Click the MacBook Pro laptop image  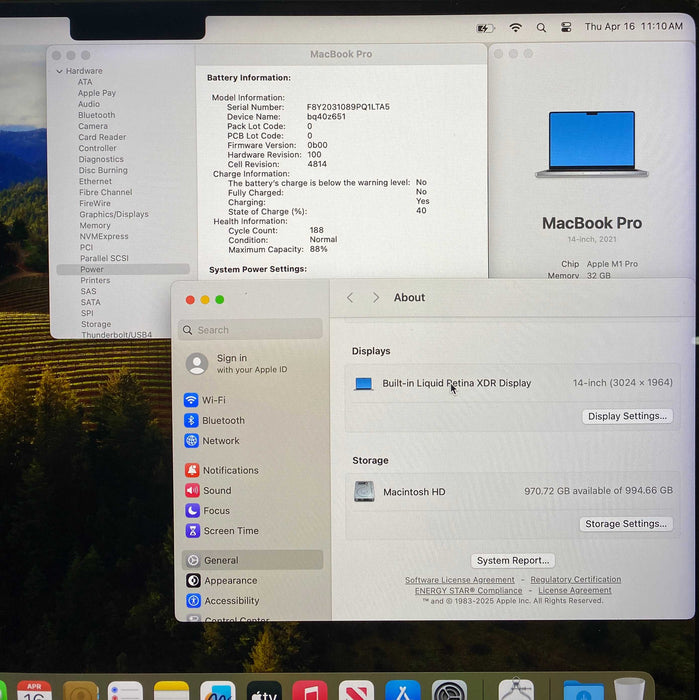tap(592, 144)
